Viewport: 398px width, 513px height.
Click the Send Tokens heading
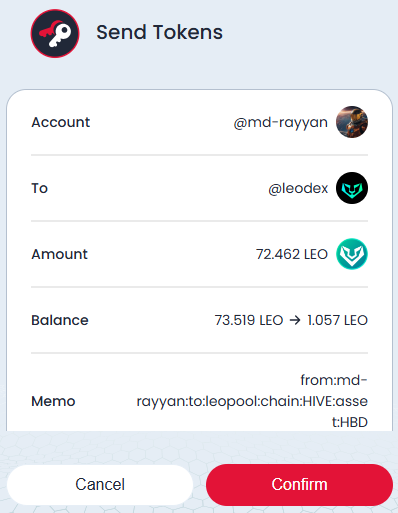159,32
